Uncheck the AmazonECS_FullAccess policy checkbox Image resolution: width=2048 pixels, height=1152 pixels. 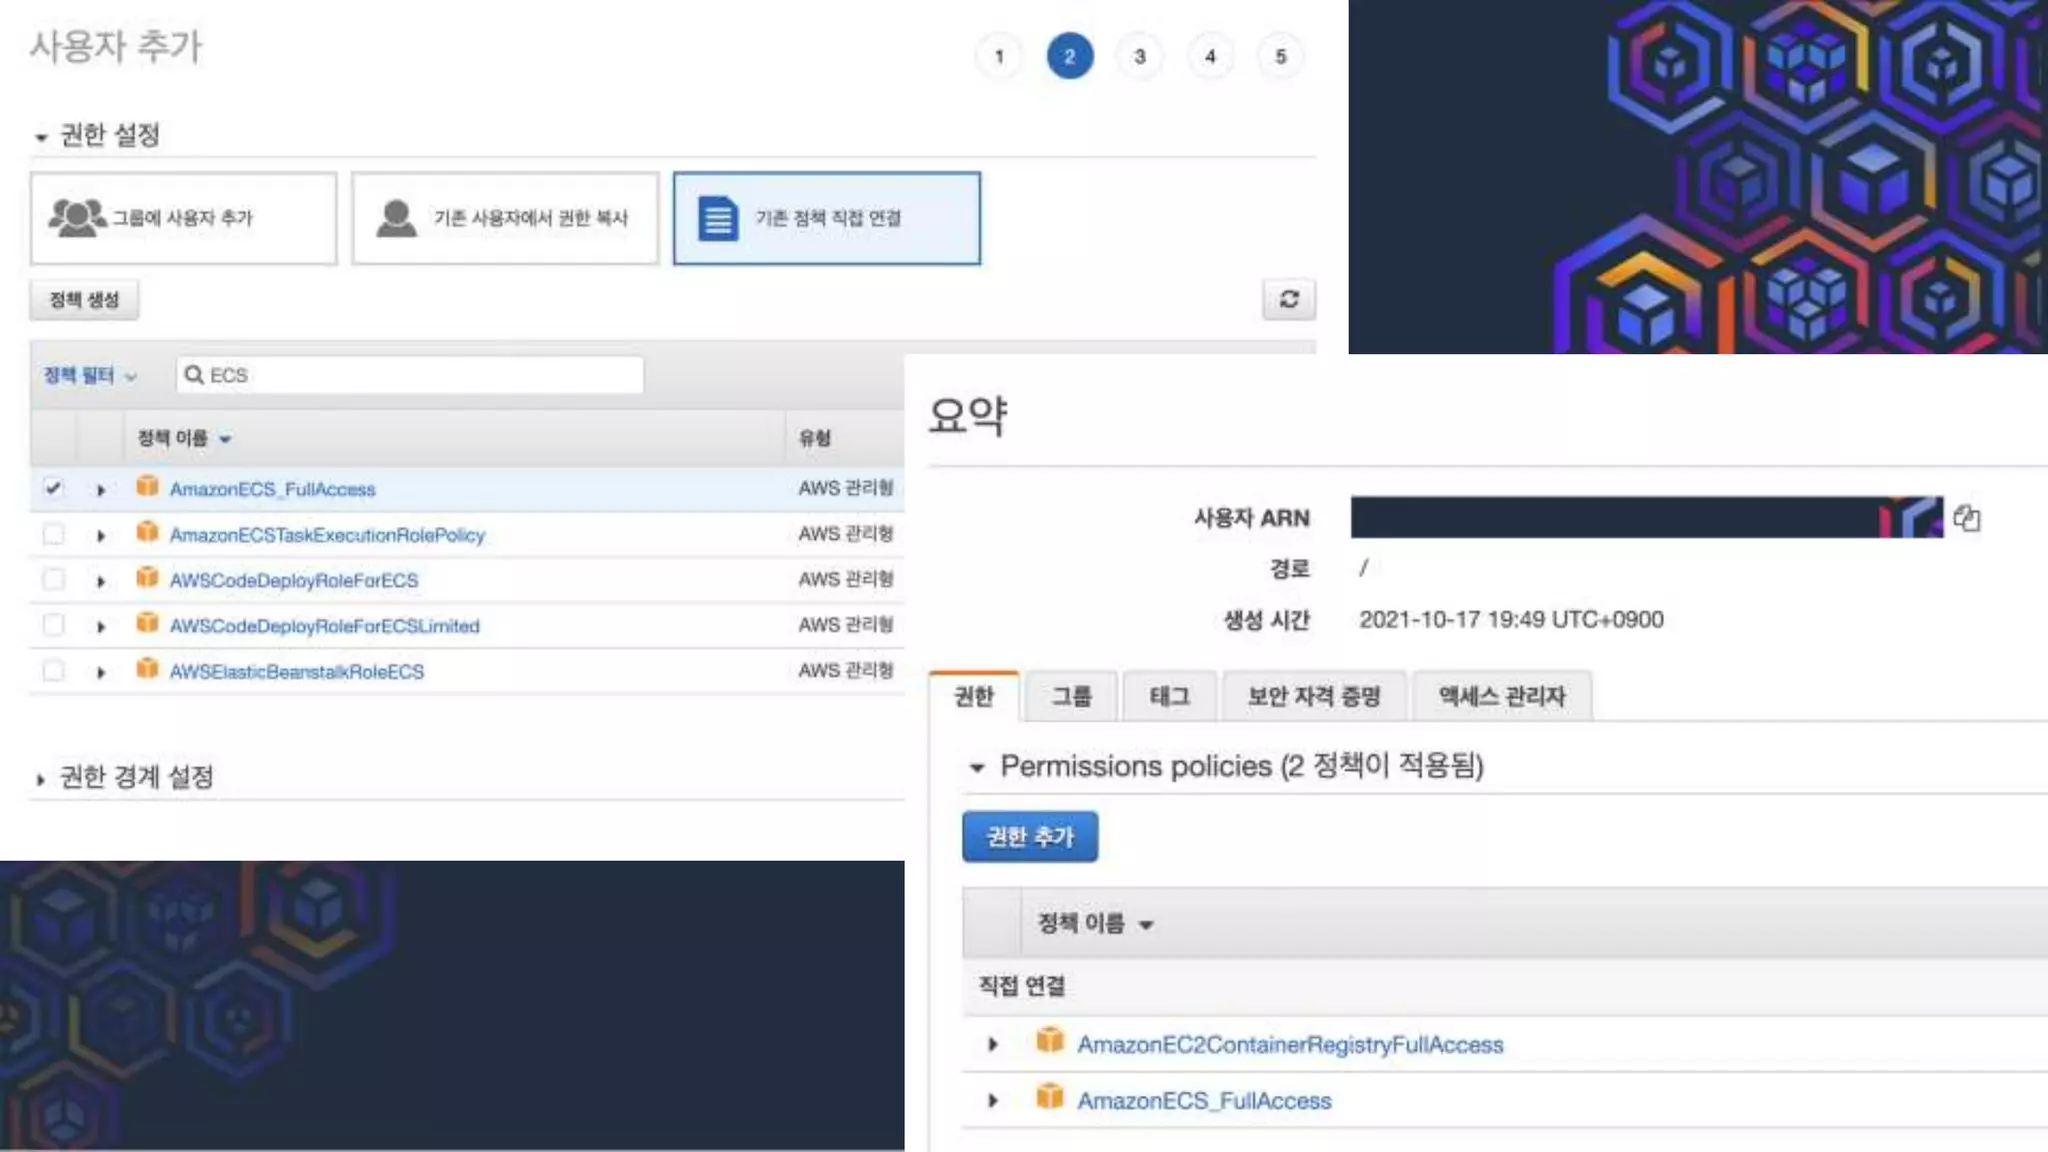click(x=53, y=488)
